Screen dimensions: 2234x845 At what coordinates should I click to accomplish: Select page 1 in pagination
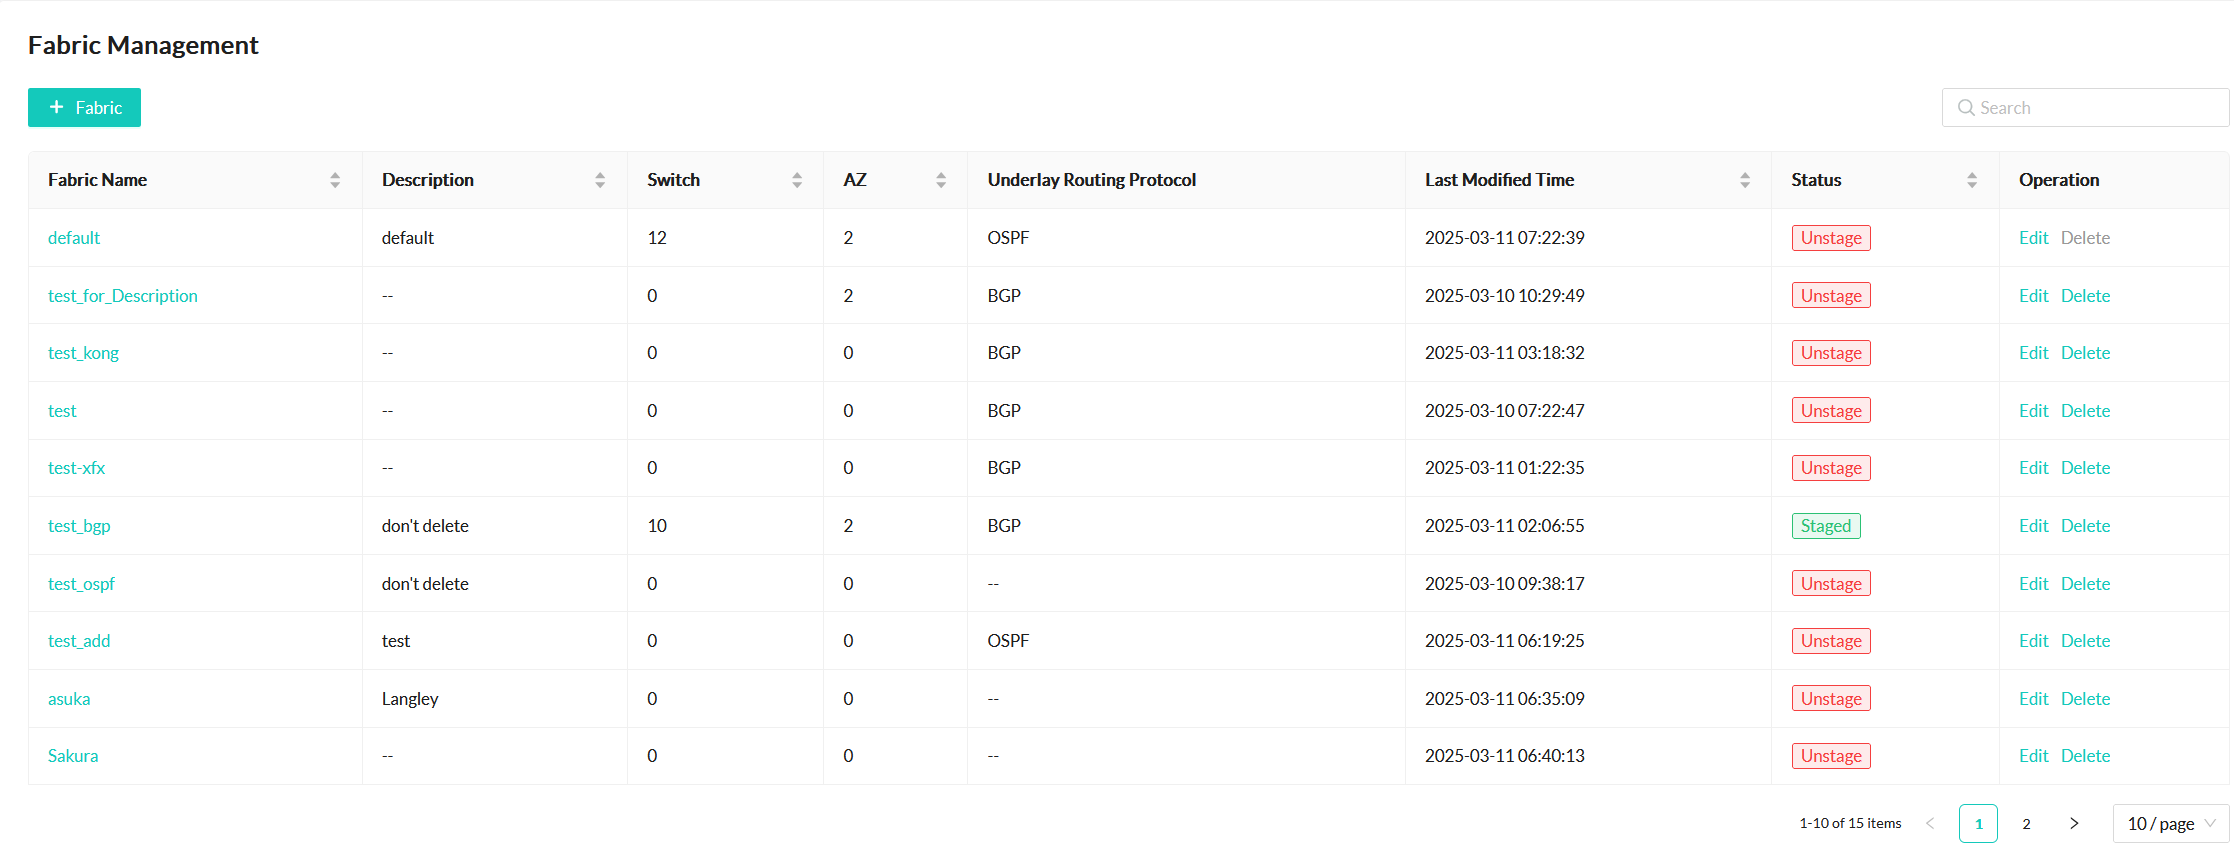pos(1978,823)
